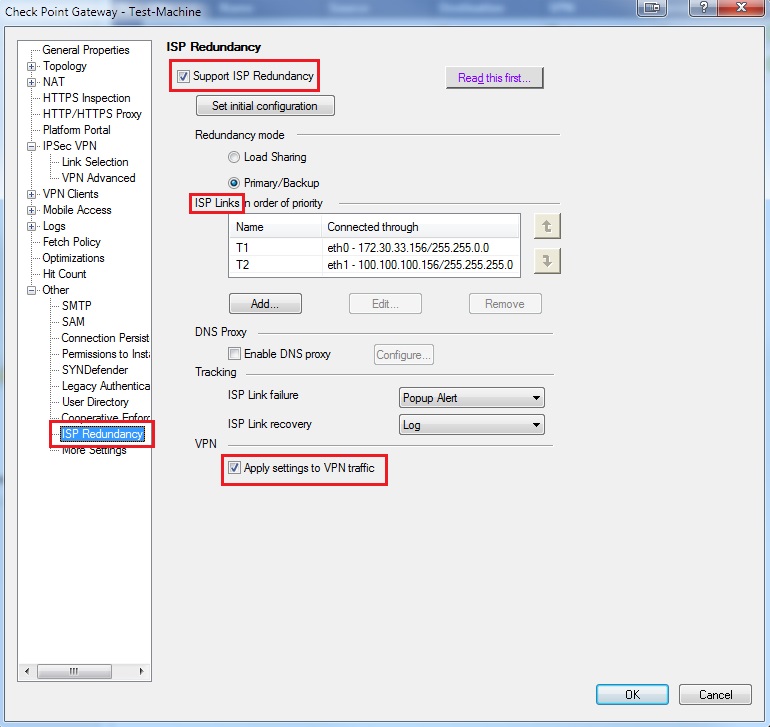
Task: Expand the Logs tree node
Action: coord(31,226)
